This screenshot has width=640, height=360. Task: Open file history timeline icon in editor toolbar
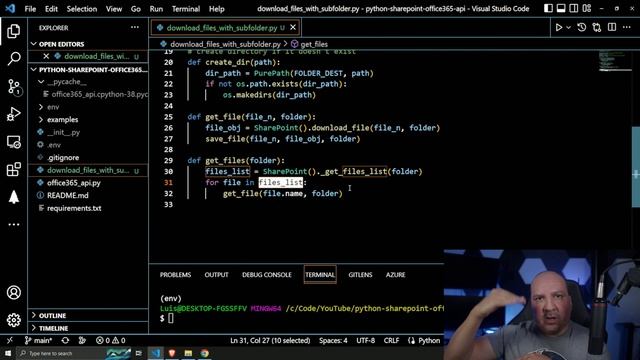pyautogui.click(x=582, y=27)
